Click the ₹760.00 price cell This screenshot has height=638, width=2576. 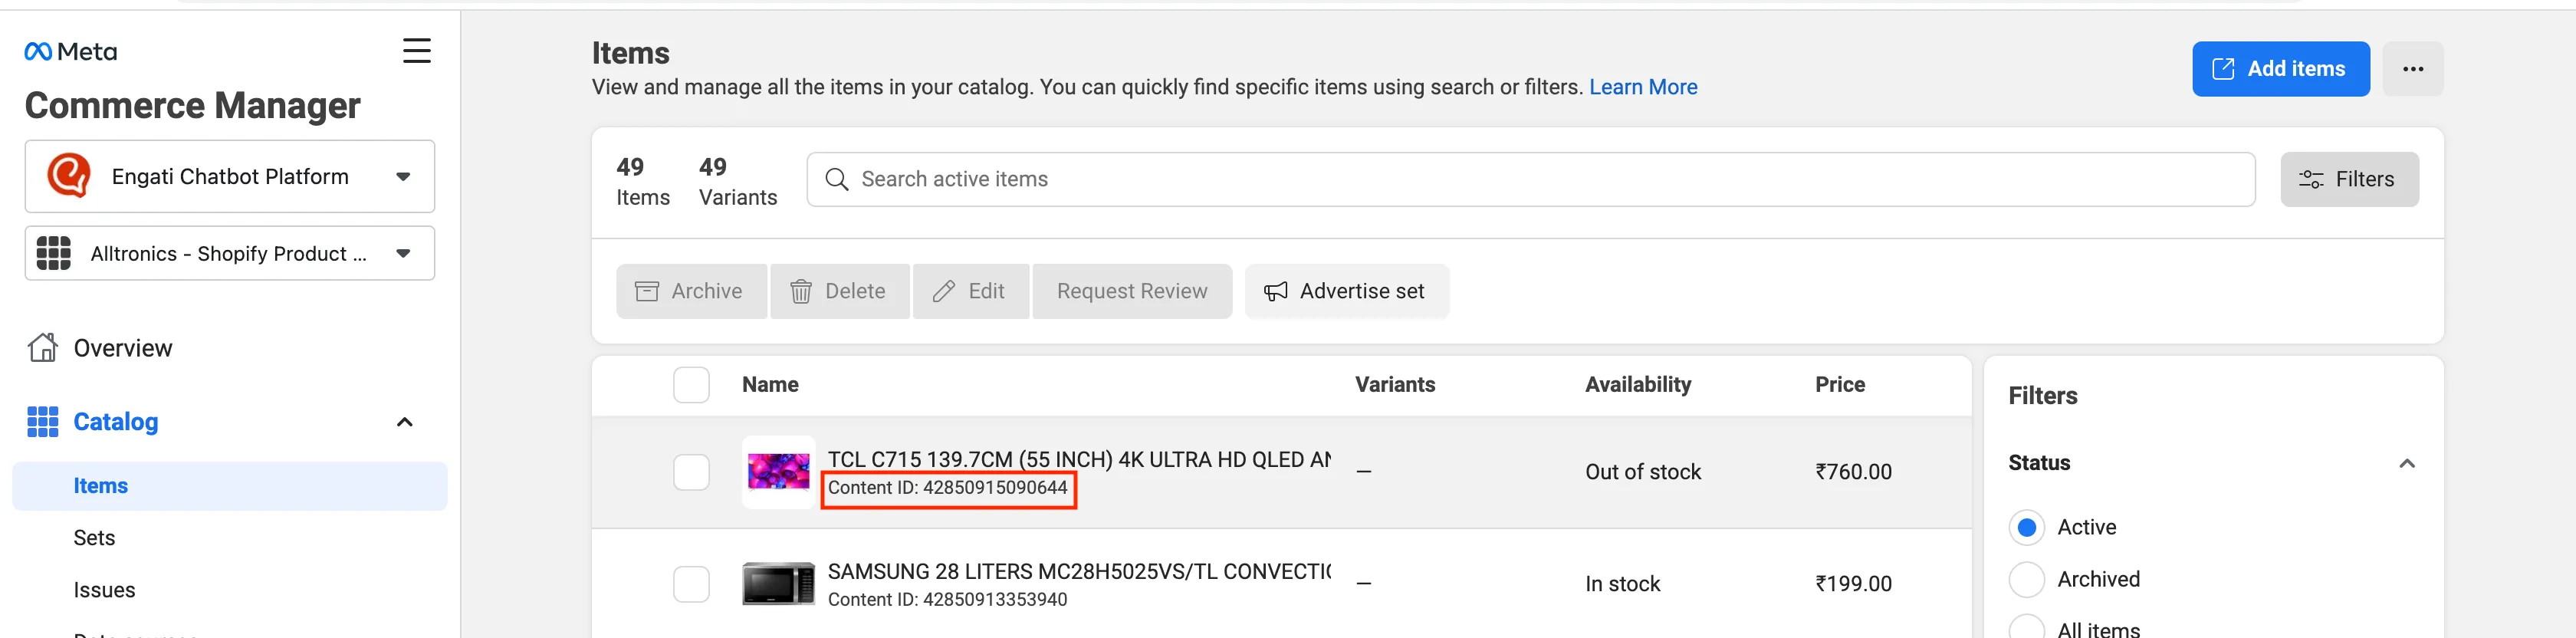(1853, 472)
